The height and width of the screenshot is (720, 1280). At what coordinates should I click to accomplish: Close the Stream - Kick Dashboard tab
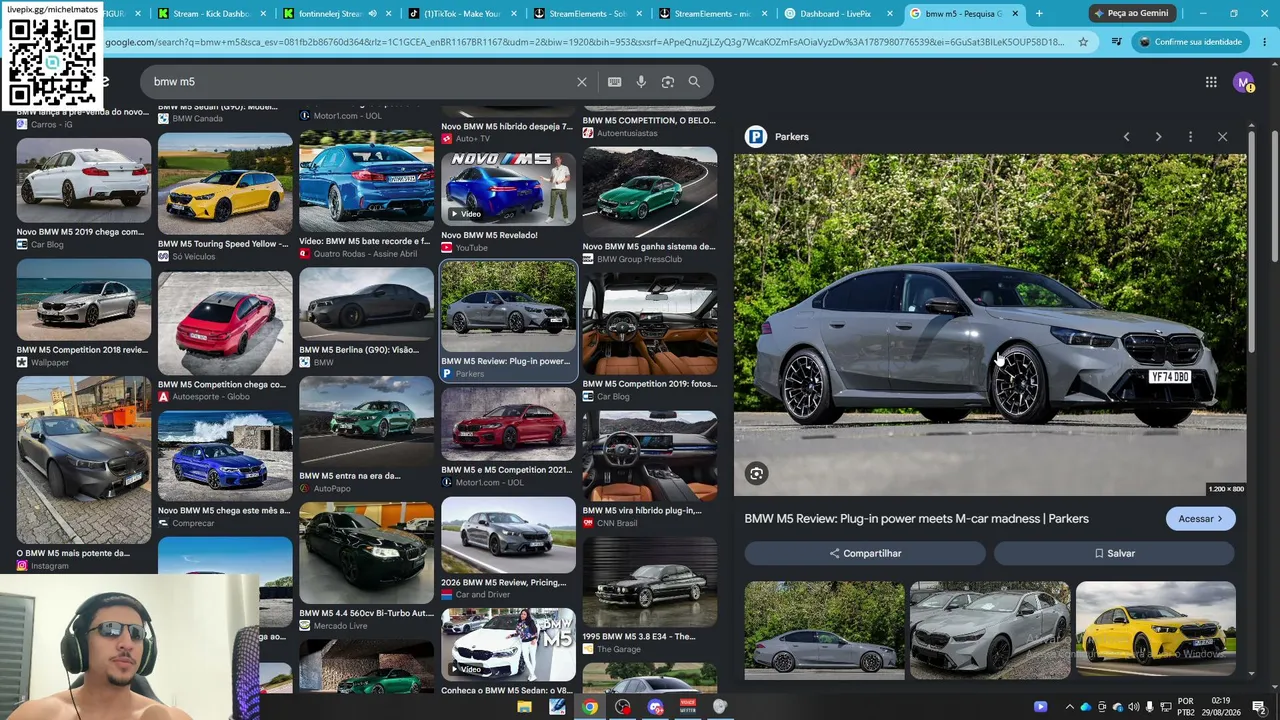pyautogui.click(x=264, y=14)
